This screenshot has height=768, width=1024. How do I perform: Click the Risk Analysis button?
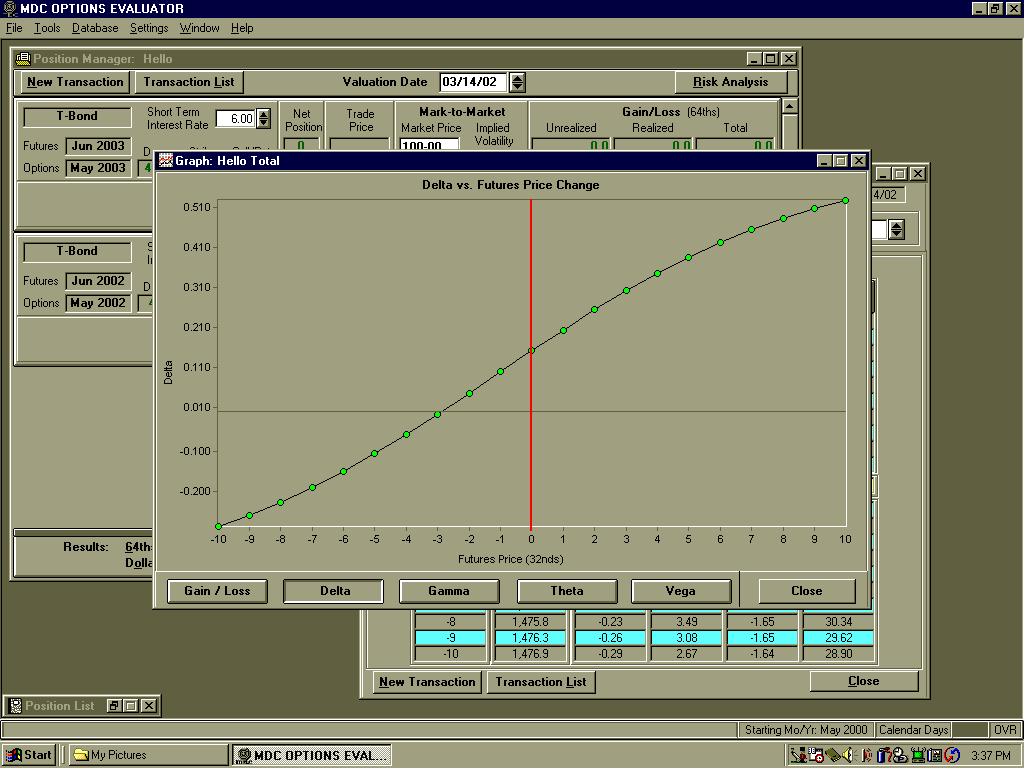pos(730,82)
